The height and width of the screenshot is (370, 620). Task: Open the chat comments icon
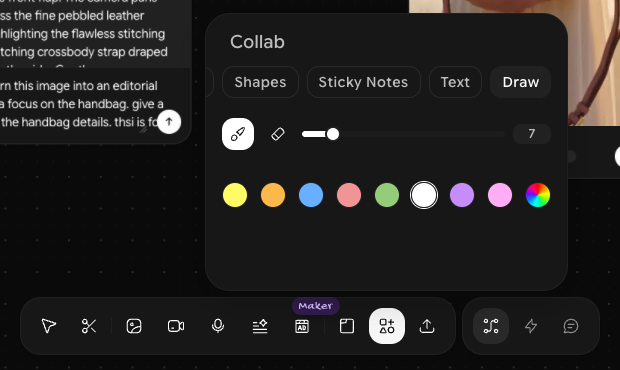(x=571, y=326)
